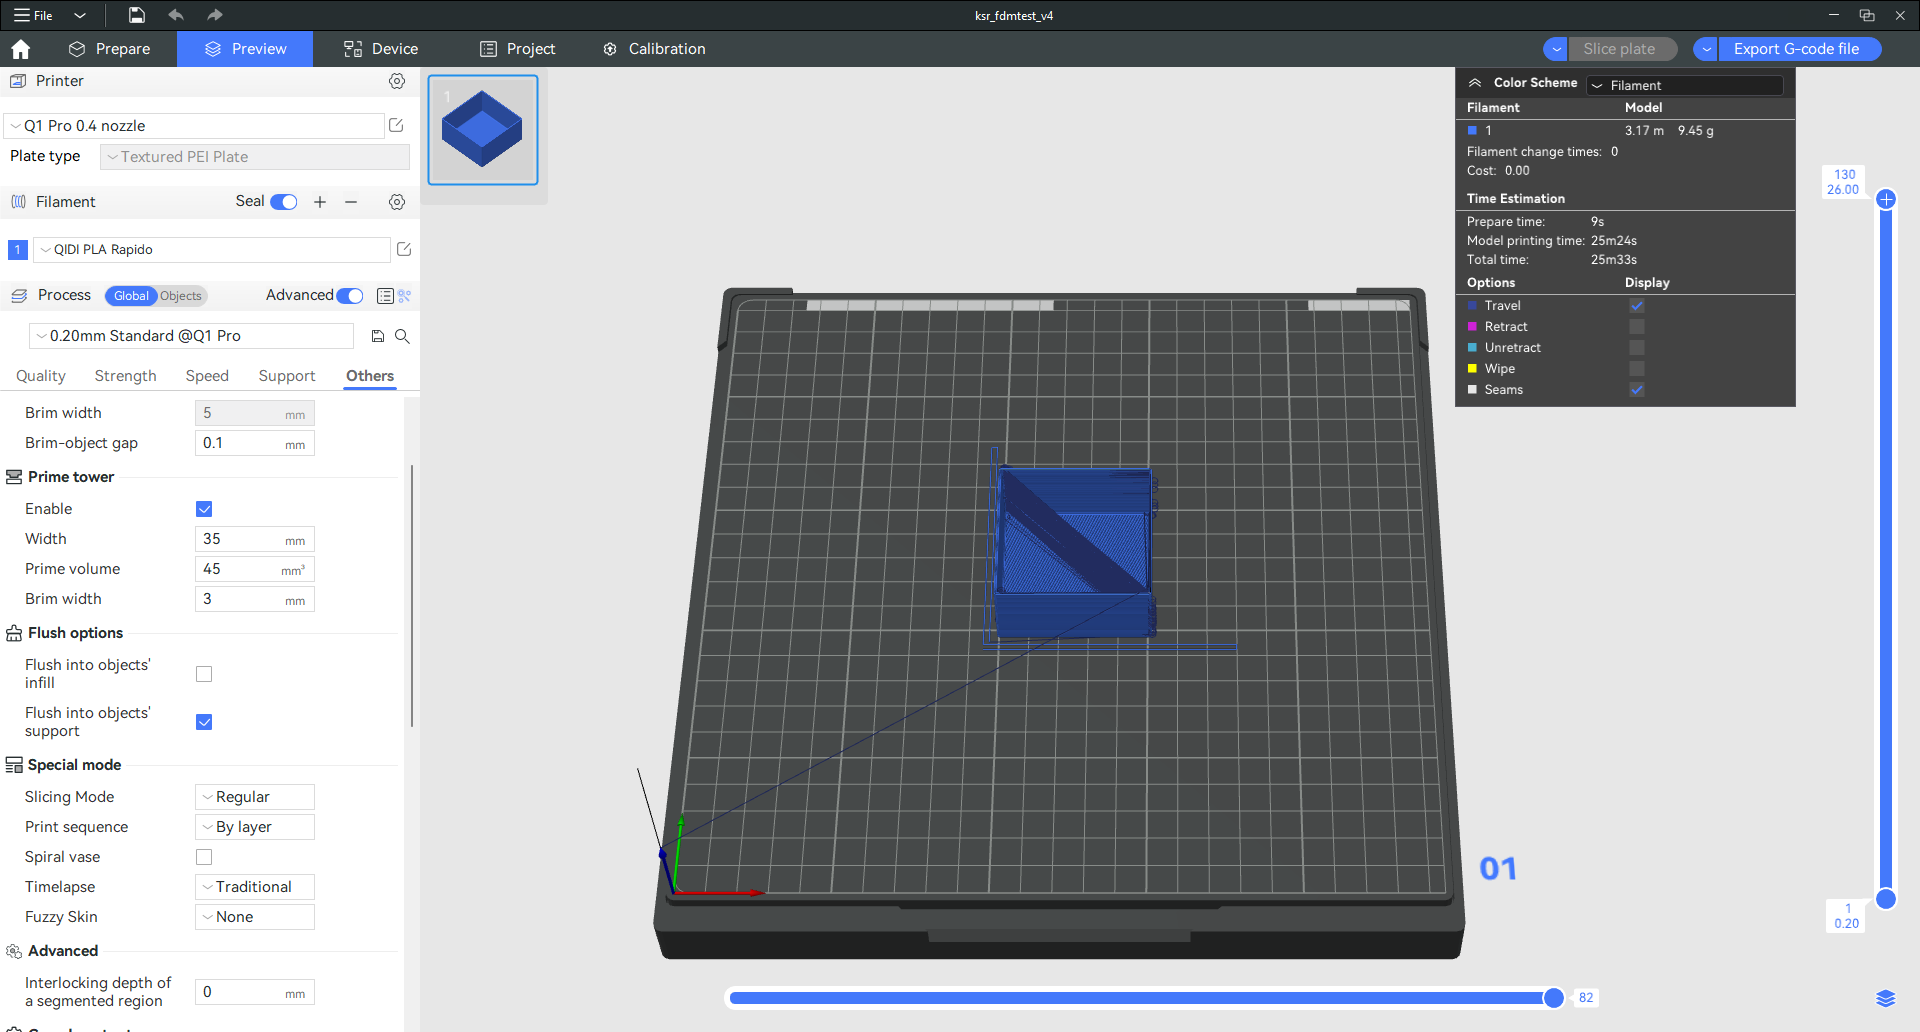Expand the Print sequence dropdown
This screenshot has height=1032, width=1920.
pos(255,827)
